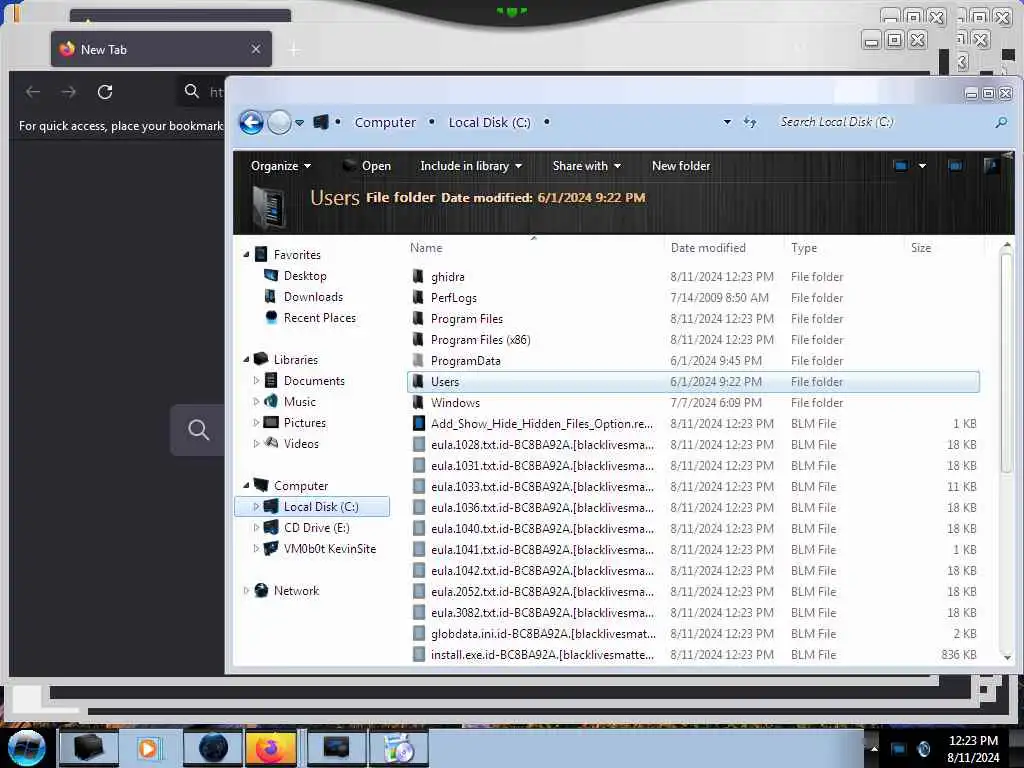Select the Windows folder icon

pyautogui.click(x=419, y=402)
